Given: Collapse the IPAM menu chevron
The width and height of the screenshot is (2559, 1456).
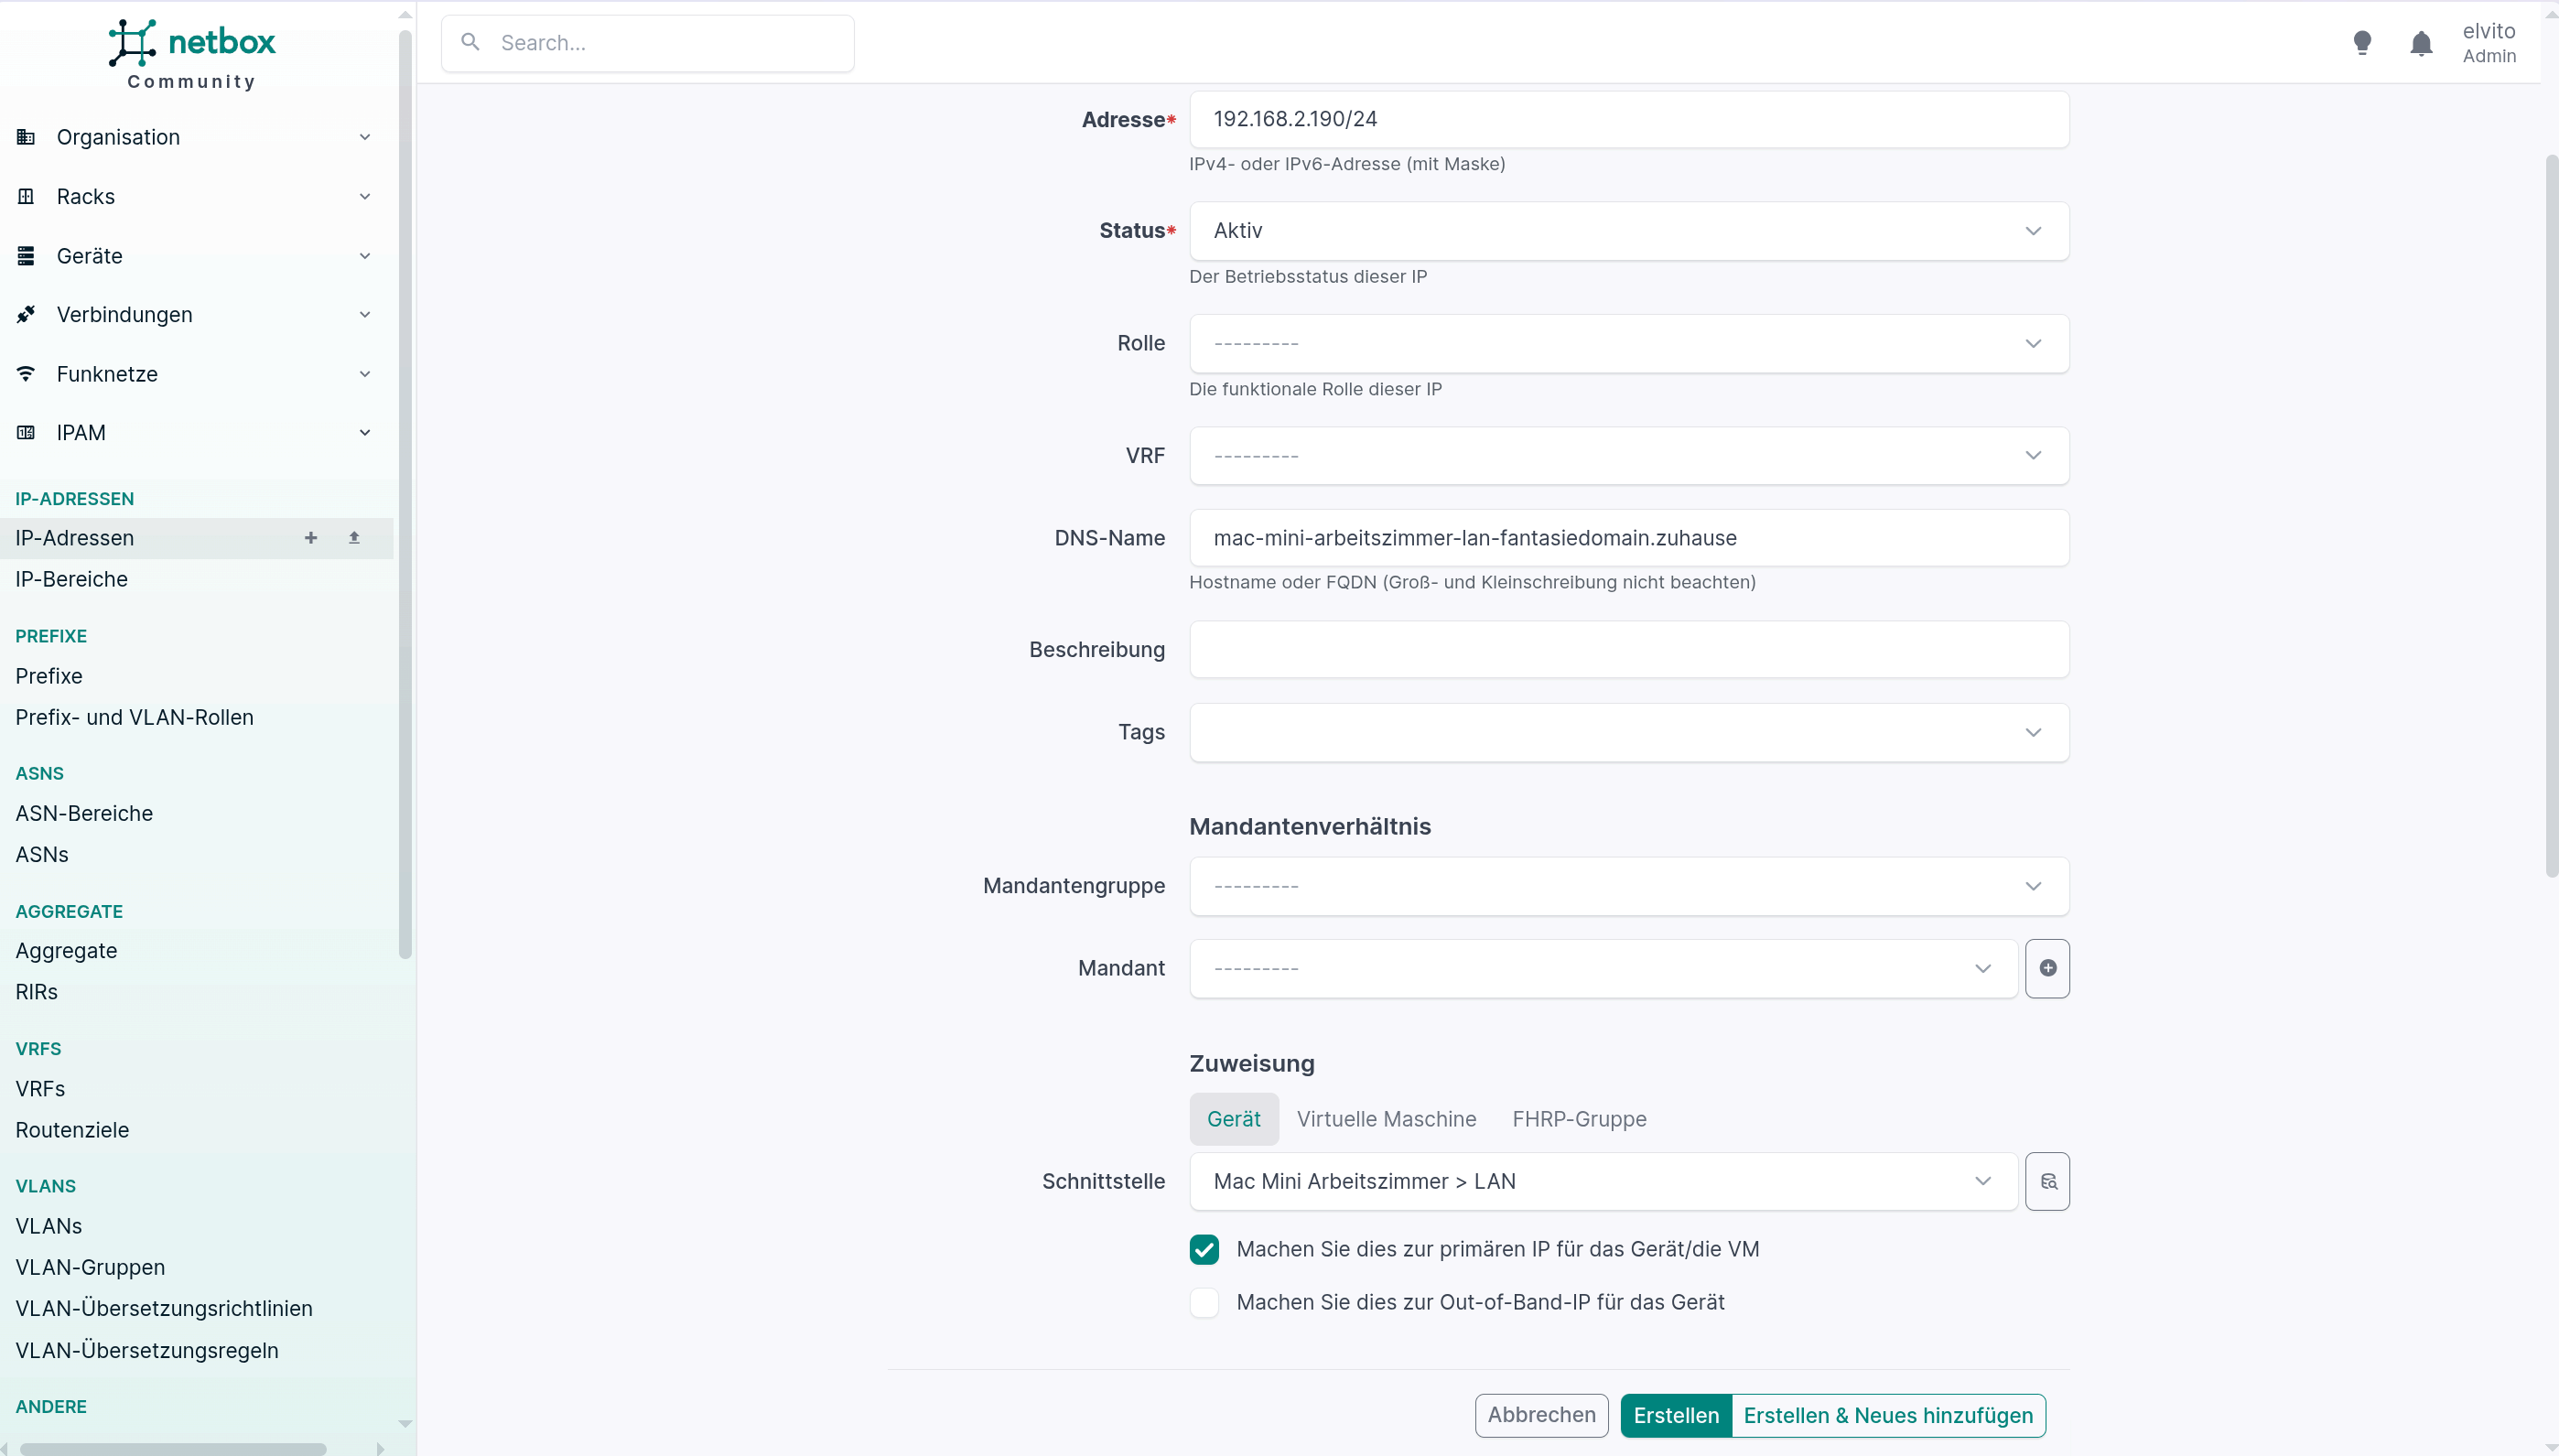Looking at the screenshot, I should tap(365, 432).
